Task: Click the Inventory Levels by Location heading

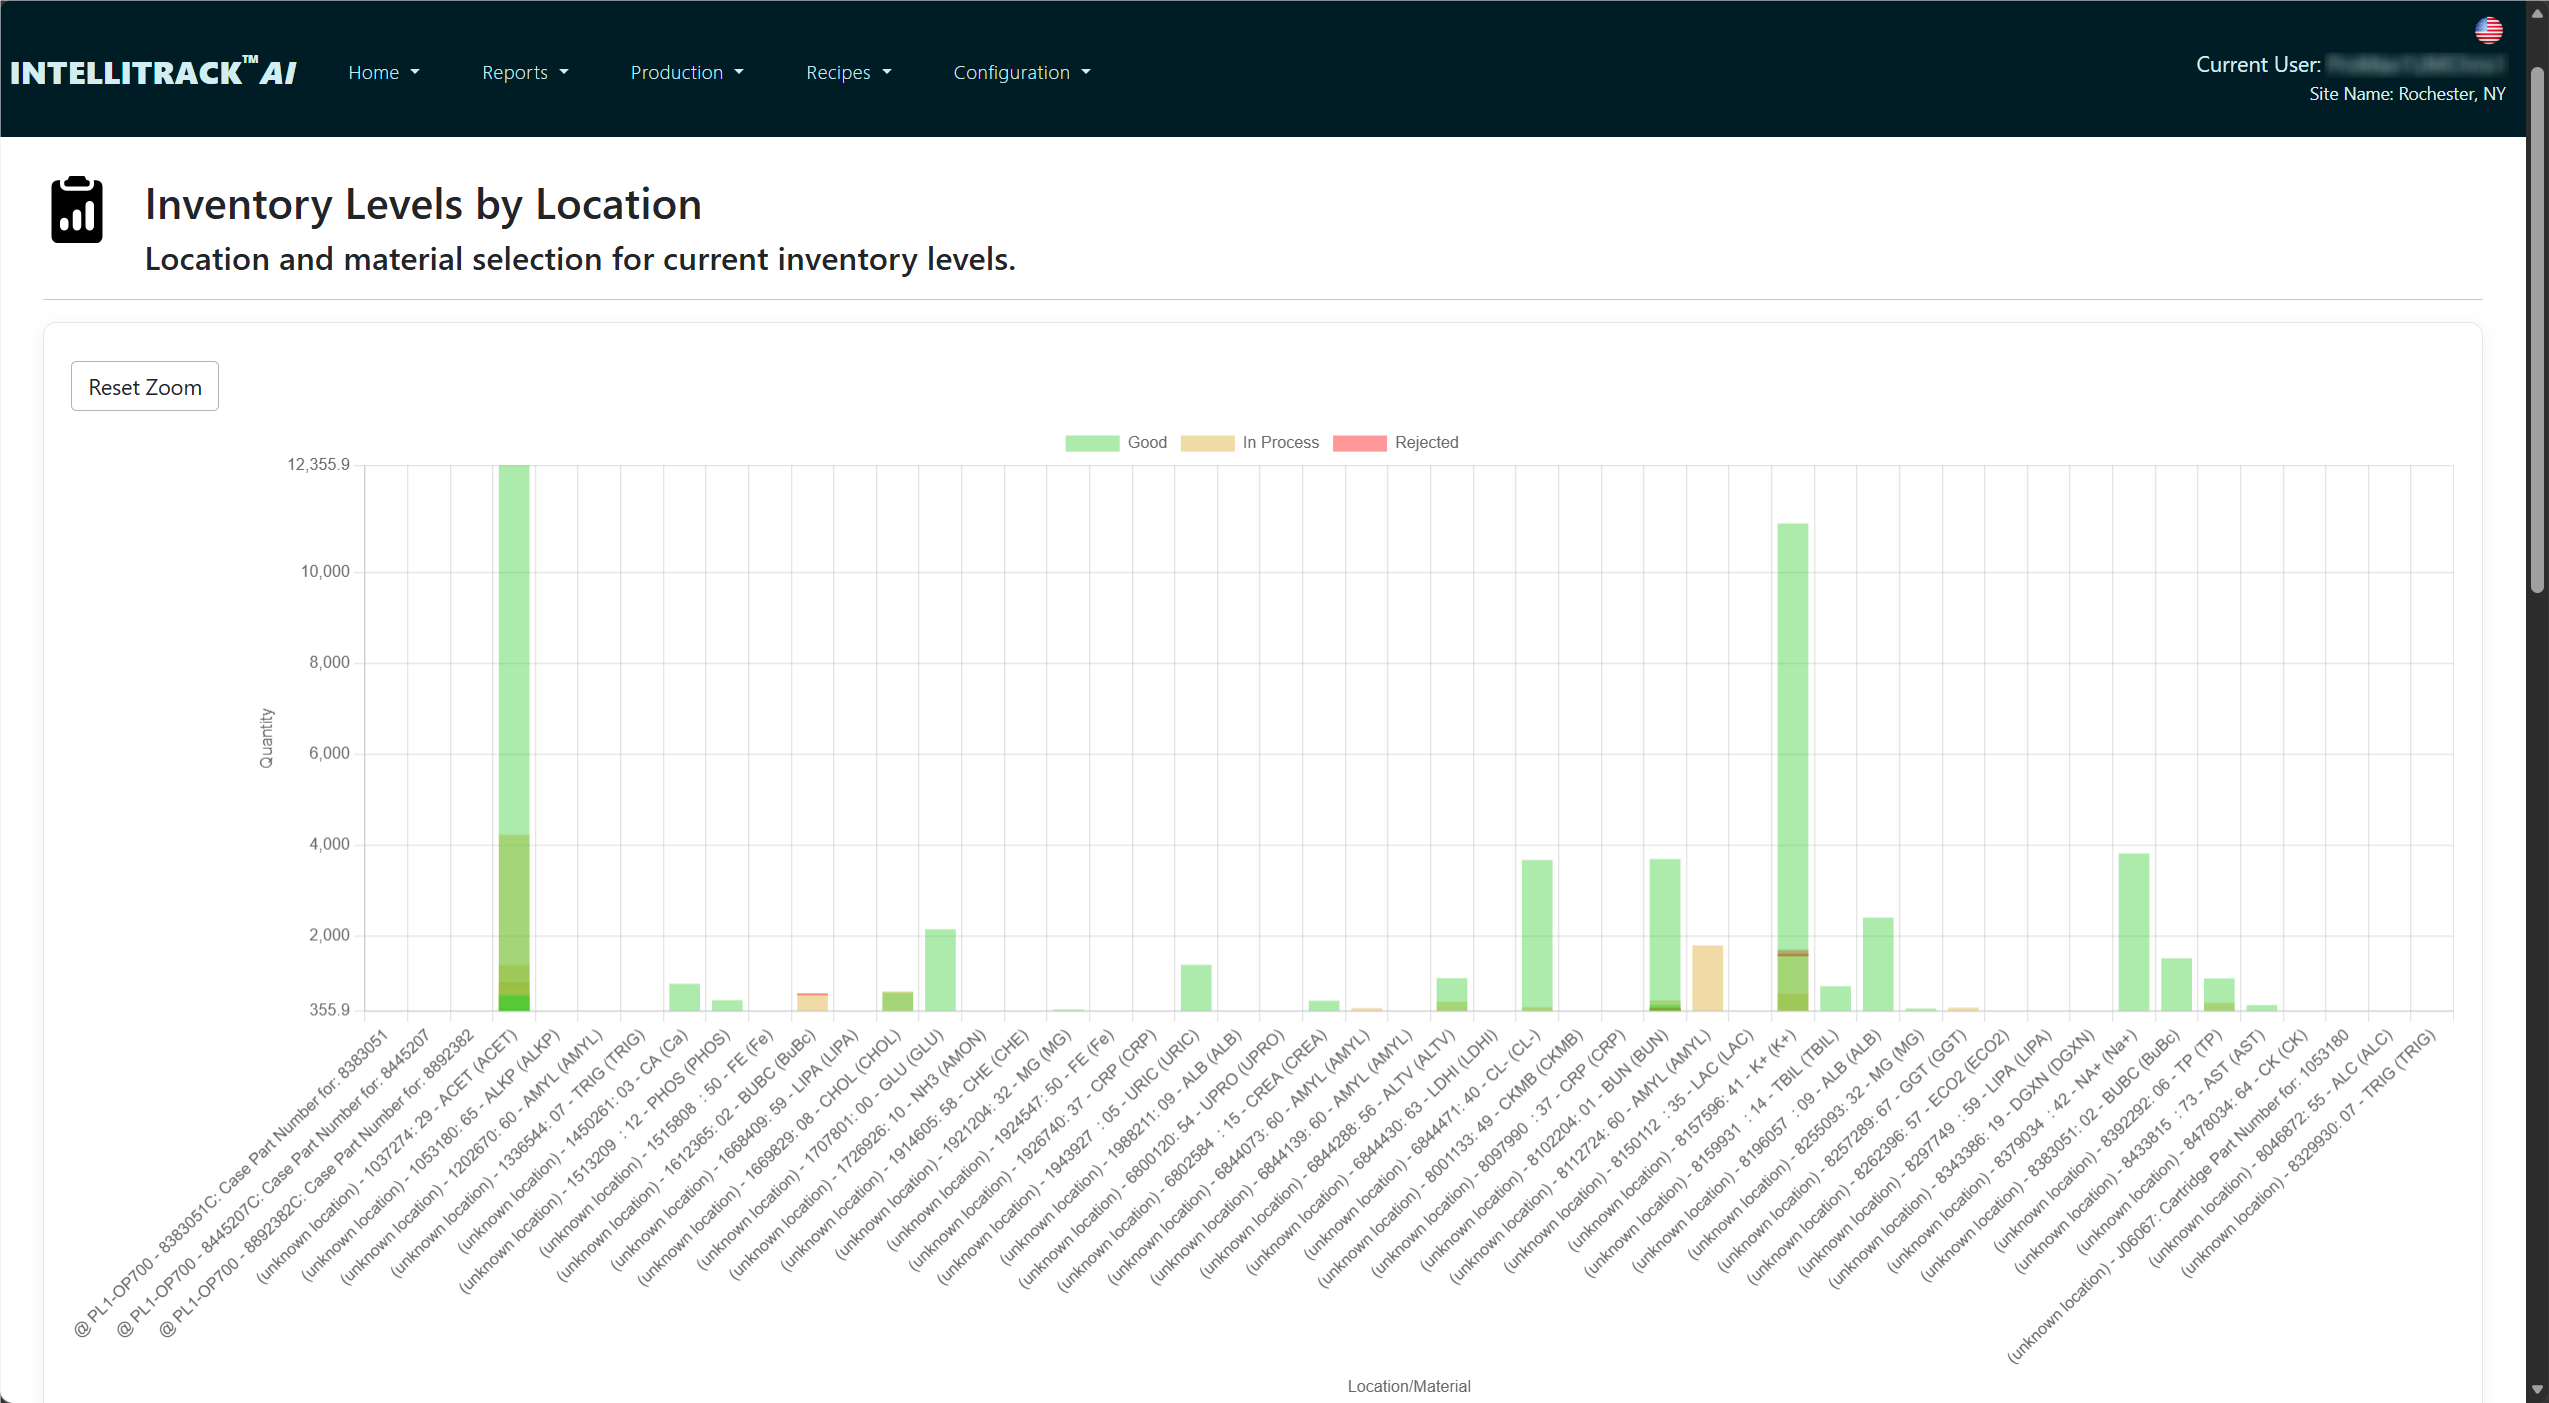Action: point(423,204)
